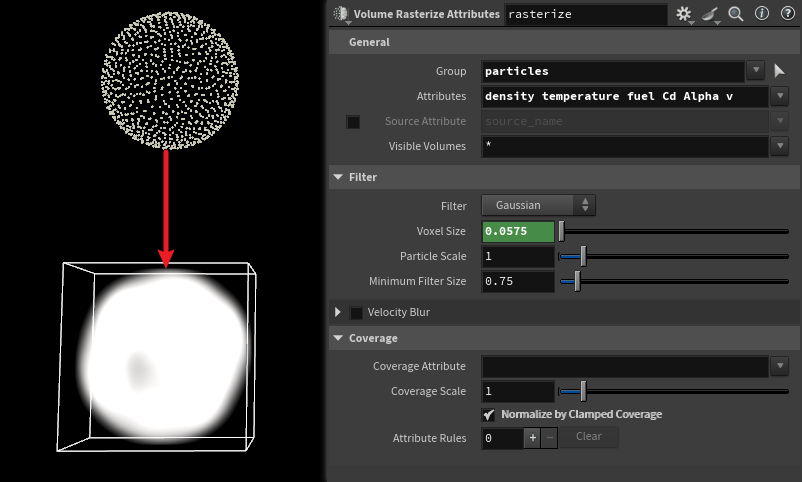Click the Group selection arrow icon
This screenshot has height=482, width=802.
780,71
